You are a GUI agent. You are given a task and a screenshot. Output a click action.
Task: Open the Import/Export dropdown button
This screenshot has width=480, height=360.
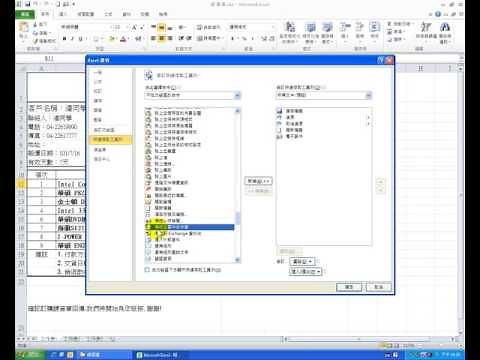305,272
